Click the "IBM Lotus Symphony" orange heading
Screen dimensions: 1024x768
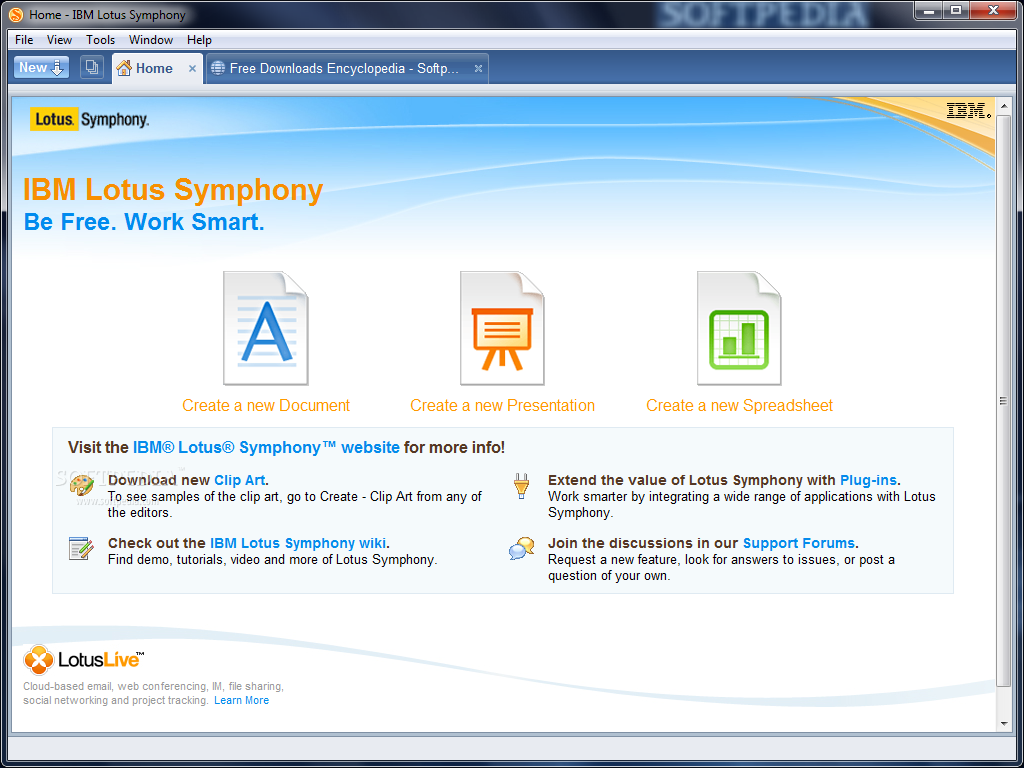173,190
